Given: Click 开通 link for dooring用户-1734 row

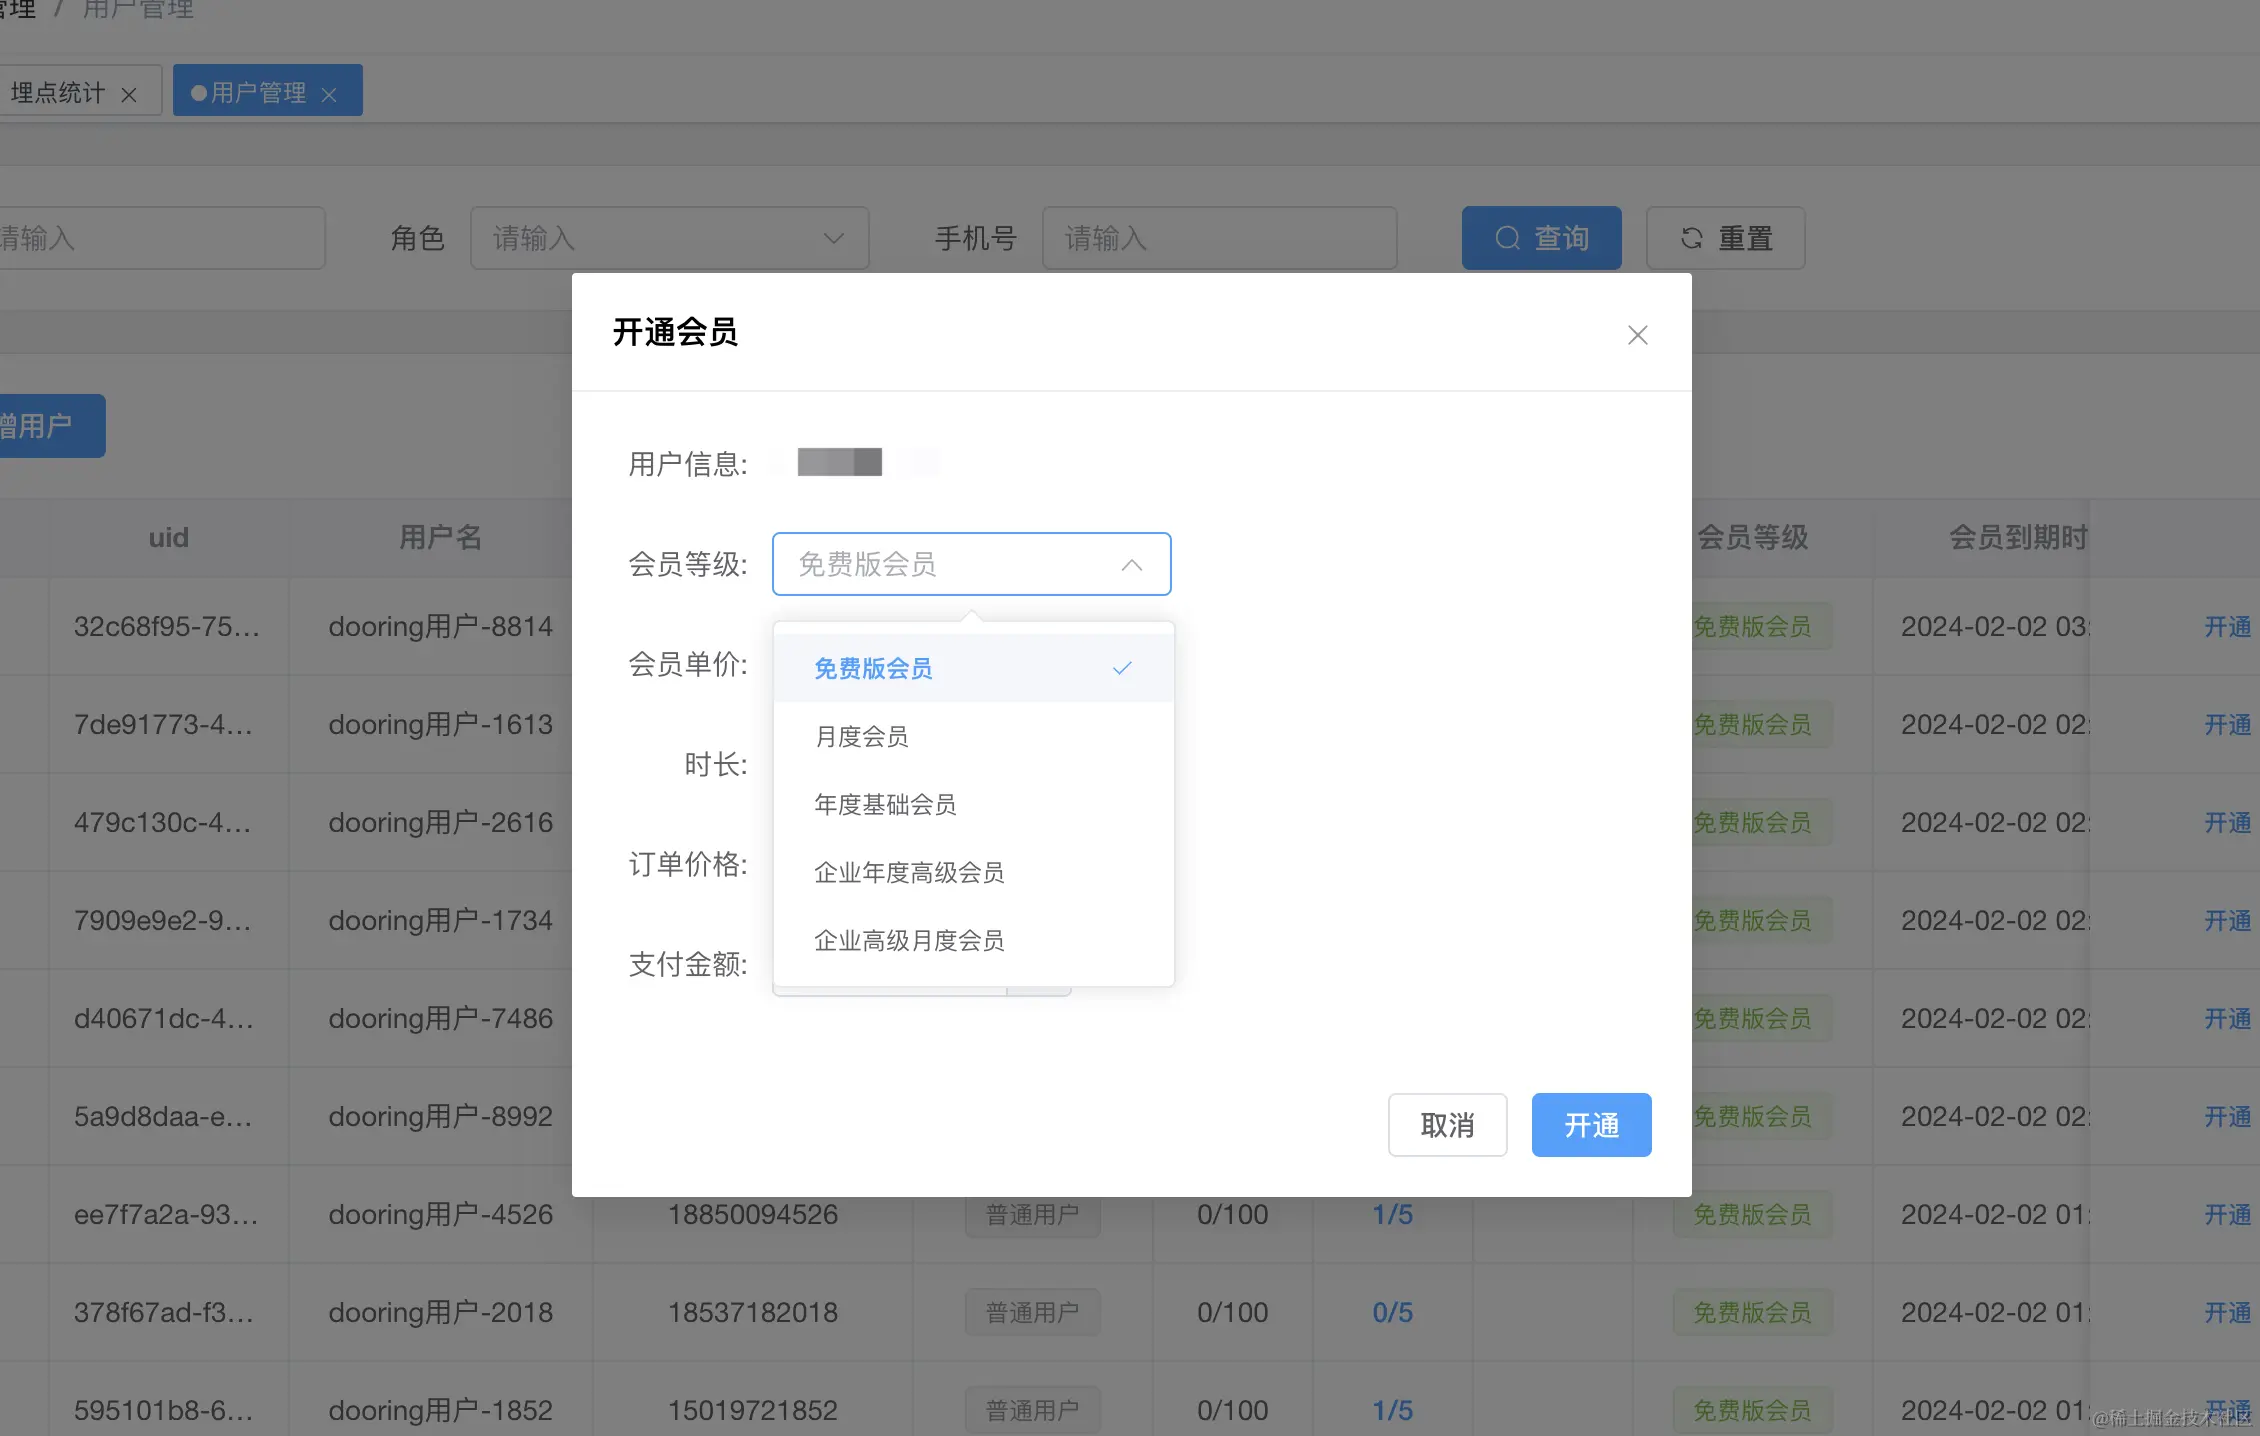Looking at the screenshot, I should (2227, 921).
